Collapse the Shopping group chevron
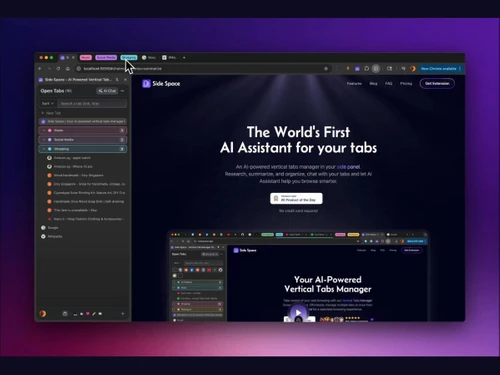Viewport: 500px width, 375px height. tap(44, 149)
